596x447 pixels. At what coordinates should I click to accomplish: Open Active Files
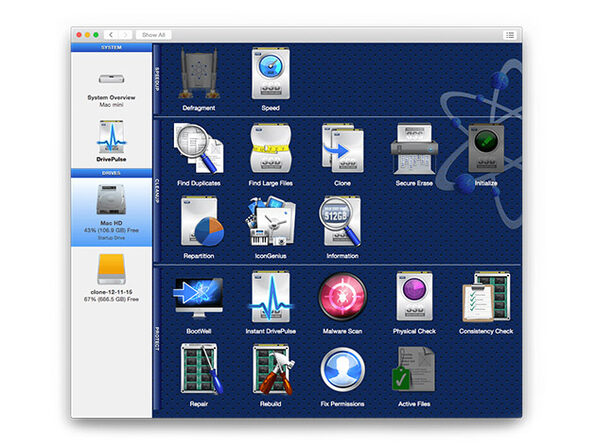414,375
